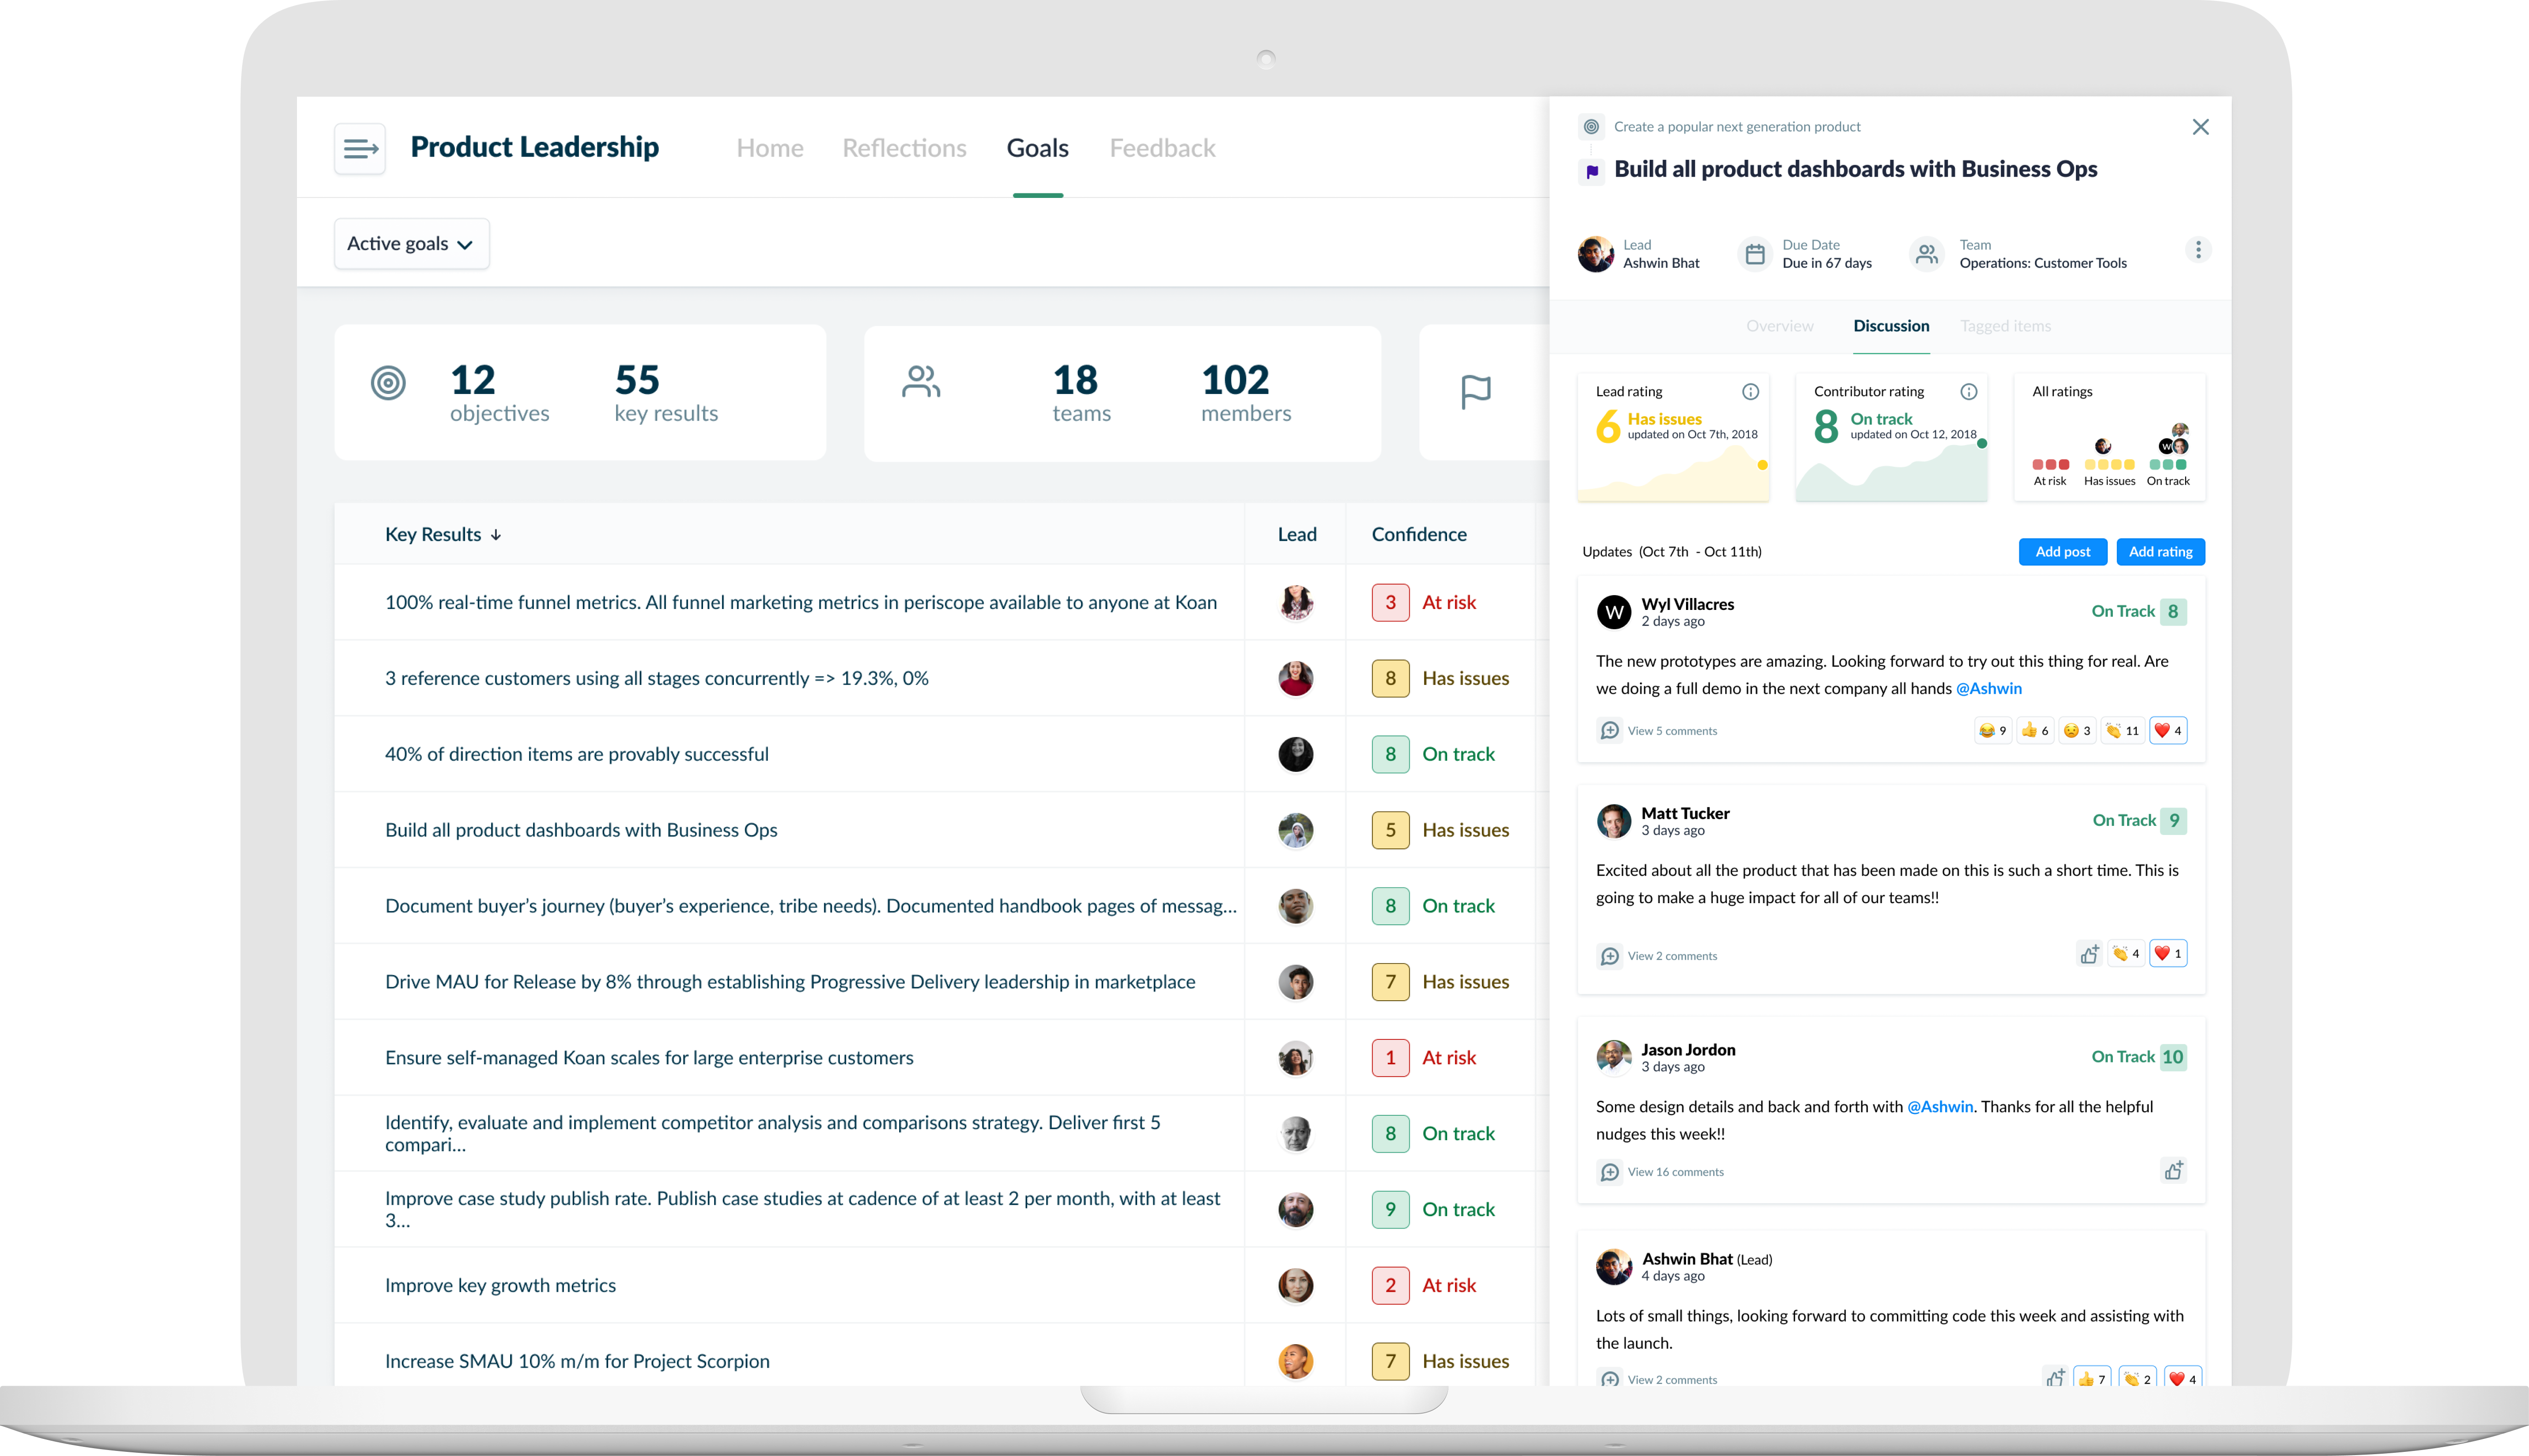Open 40% of direction items key result
The height and width of the screenshot is (1456, 2529).
(x=789, y=754)
